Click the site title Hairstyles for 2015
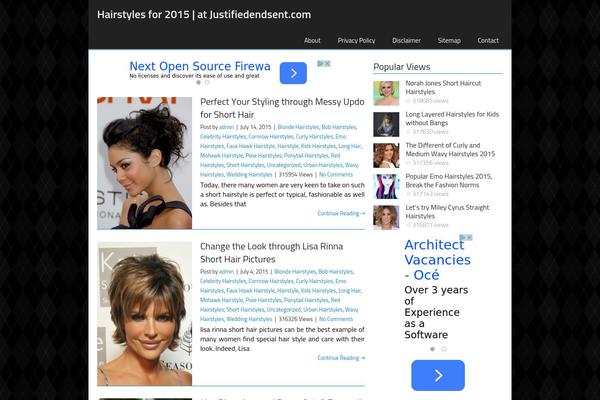This screenshot has width=600, height=400. [204, 15]
